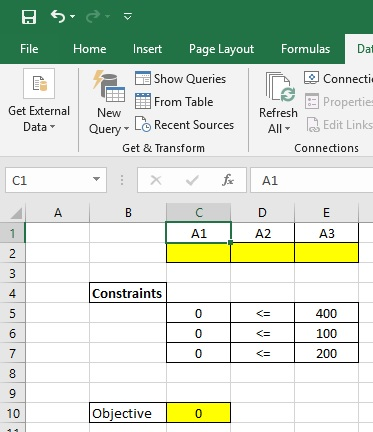Open the Customize Quick Access Toolbar dropdown
Screen dimensions: 373x432
click(128, 16)
